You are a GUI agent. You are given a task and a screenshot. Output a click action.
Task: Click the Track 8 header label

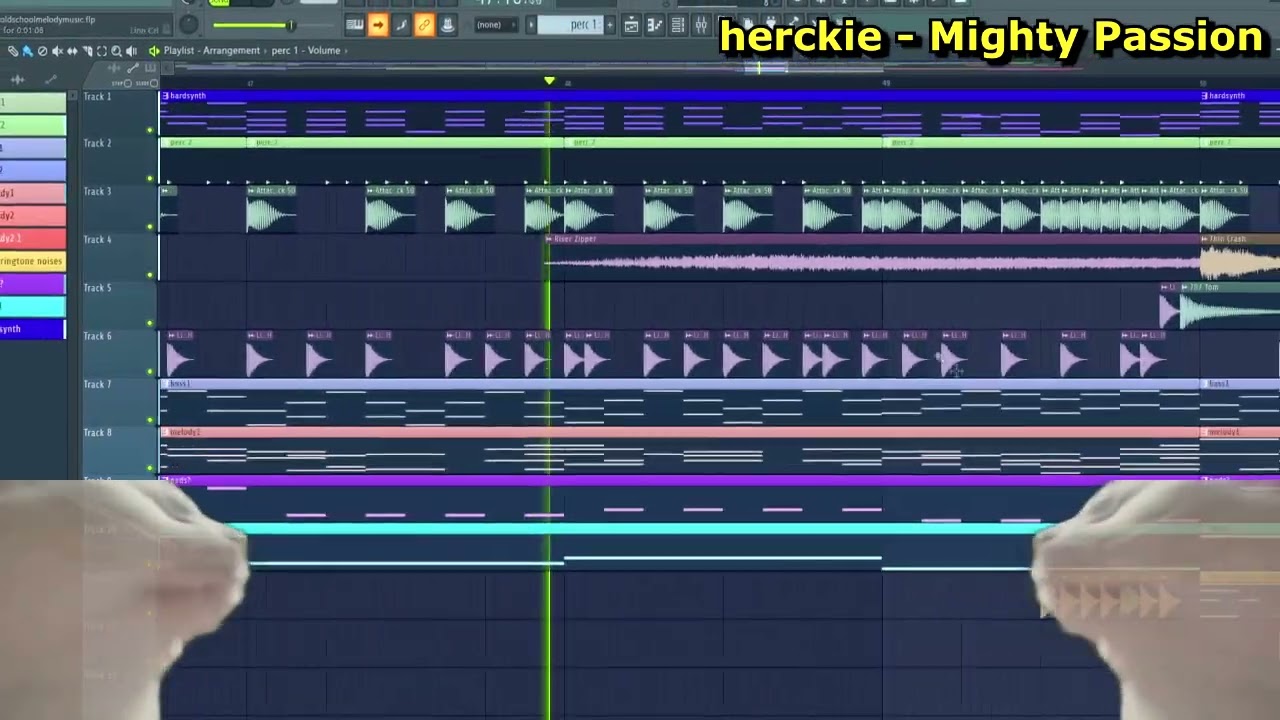point(97,432)
